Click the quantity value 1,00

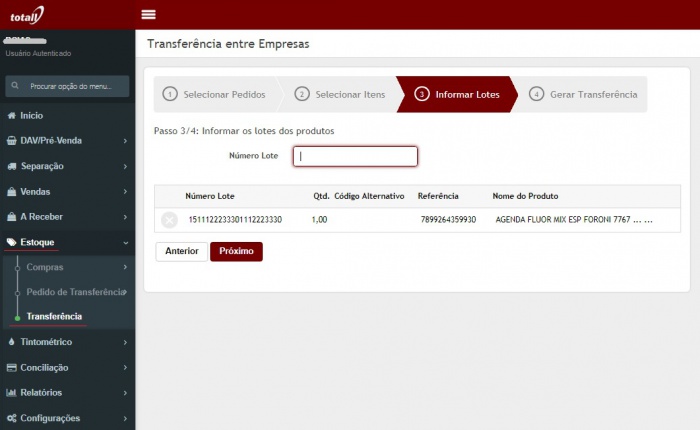pos(319,220)
